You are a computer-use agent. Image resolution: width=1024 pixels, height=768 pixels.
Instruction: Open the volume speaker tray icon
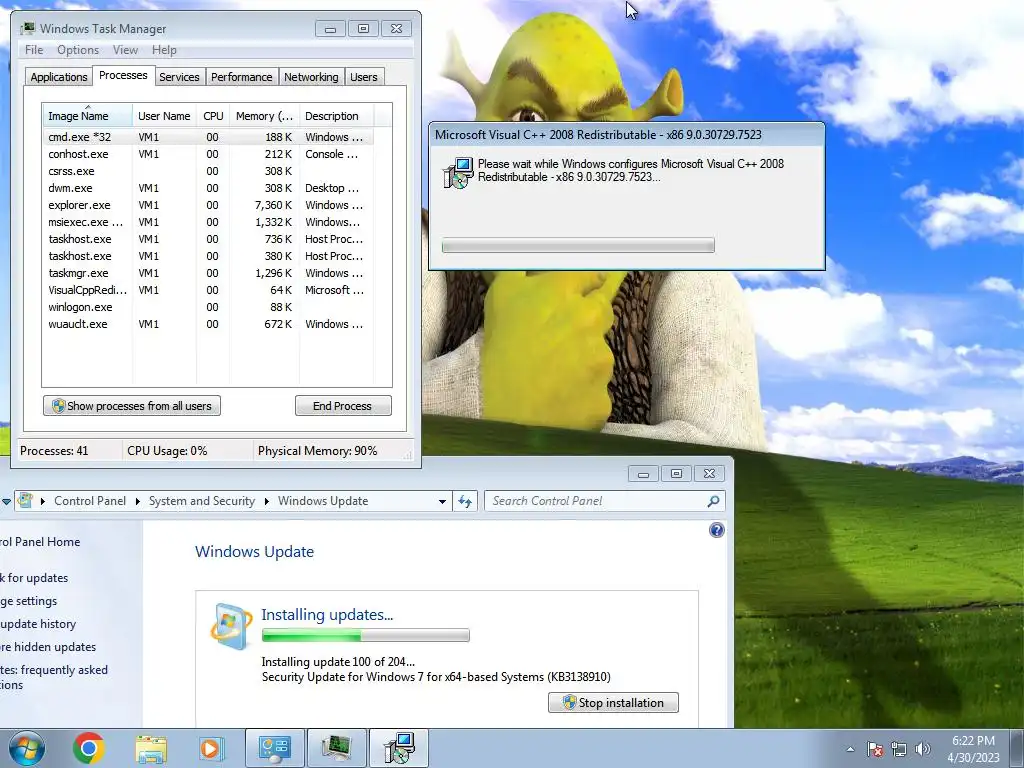922,749
